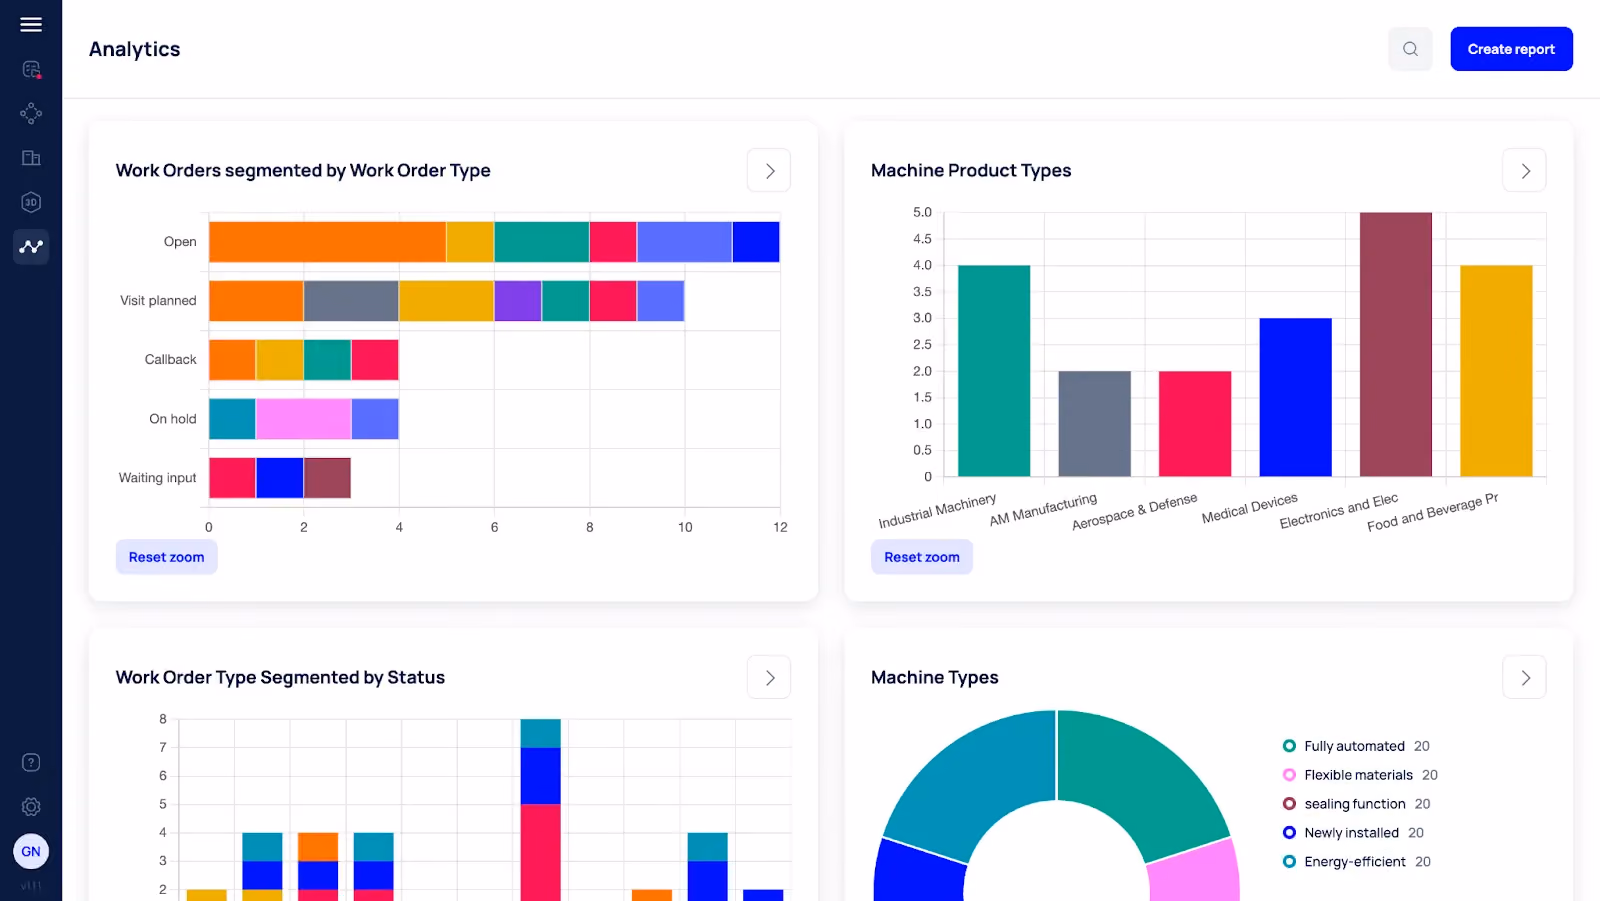Open the GN user avatar

31,852
